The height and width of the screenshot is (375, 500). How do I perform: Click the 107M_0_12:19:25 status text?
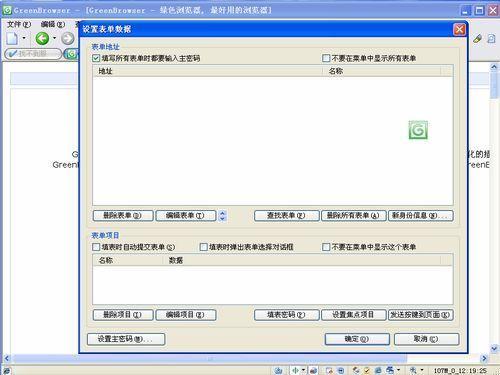pyautogui.click(x=460, y=371)
